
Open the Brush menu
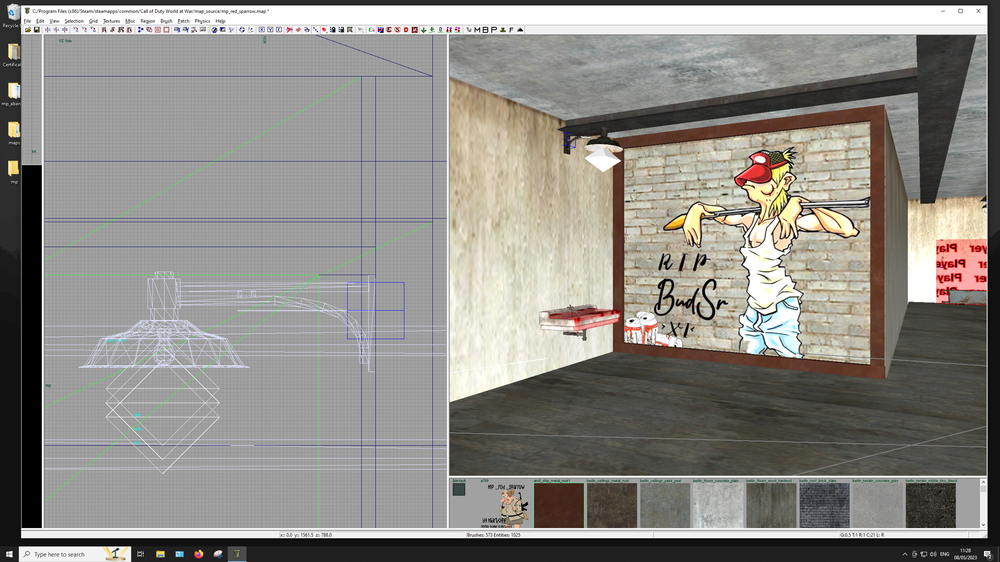tap(166, 20)
